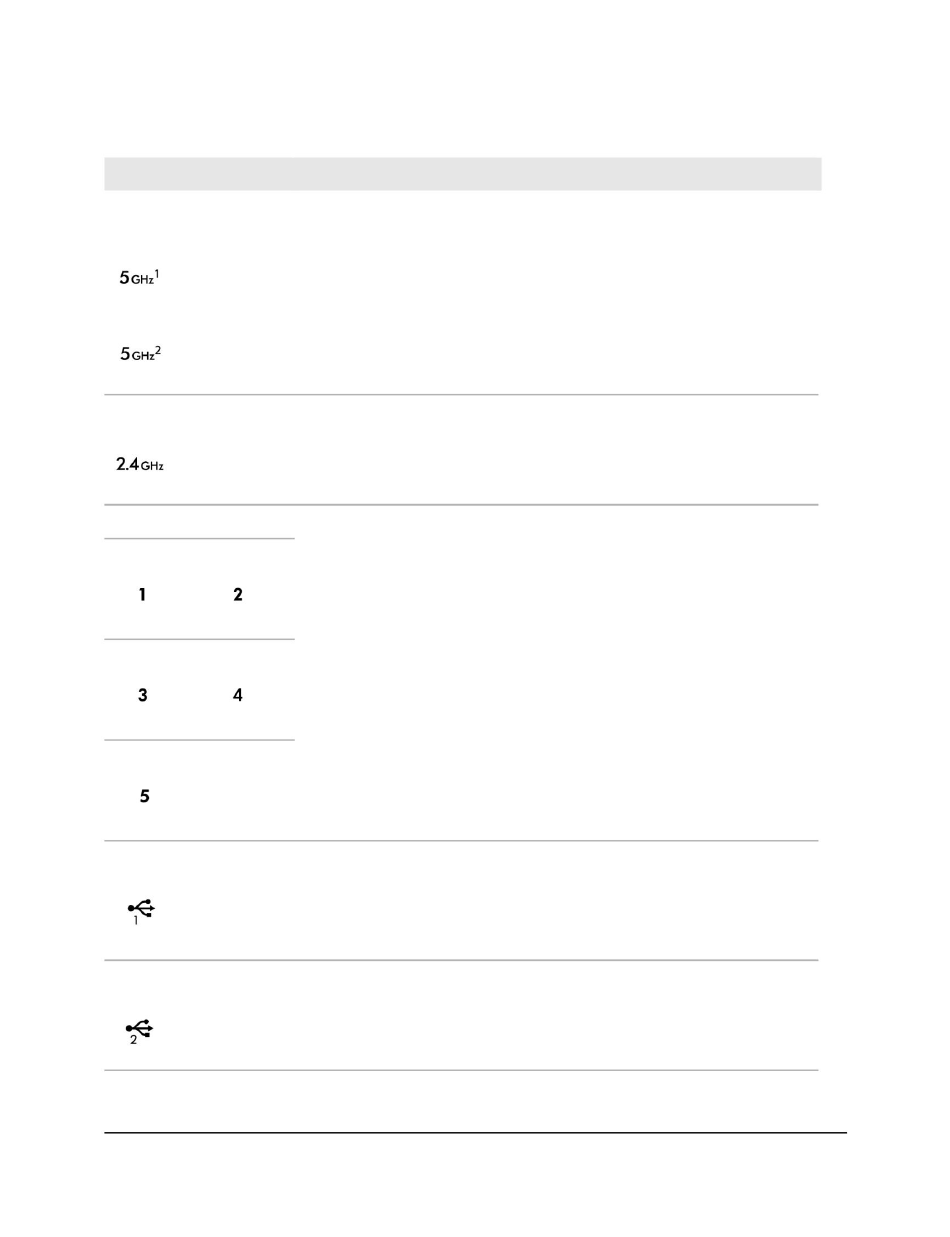The image size is (950, 1237).
Task: Click Ethernet port number 2 symbol
Action: coord(238,594)
